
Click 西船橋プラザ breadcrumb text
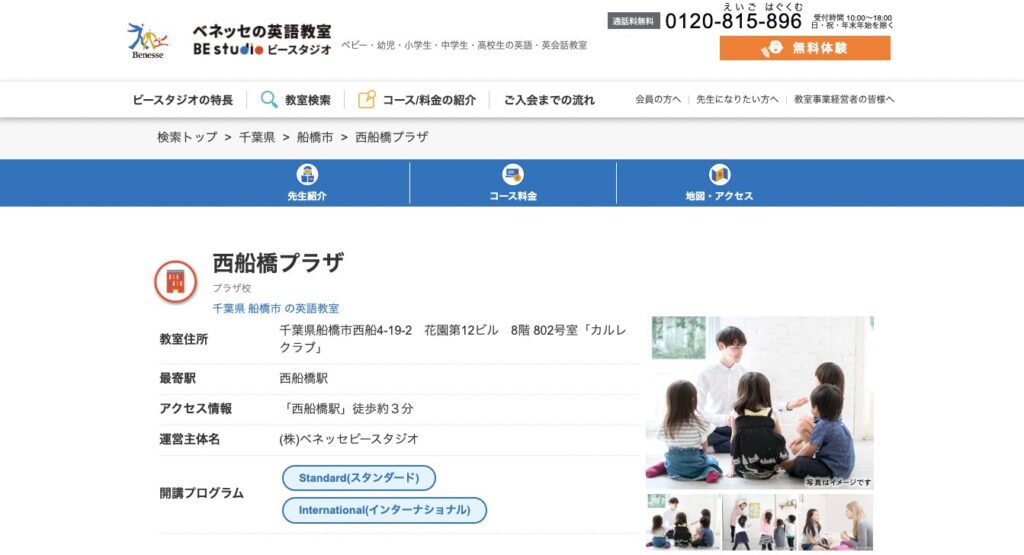click(x=392, y=137)
